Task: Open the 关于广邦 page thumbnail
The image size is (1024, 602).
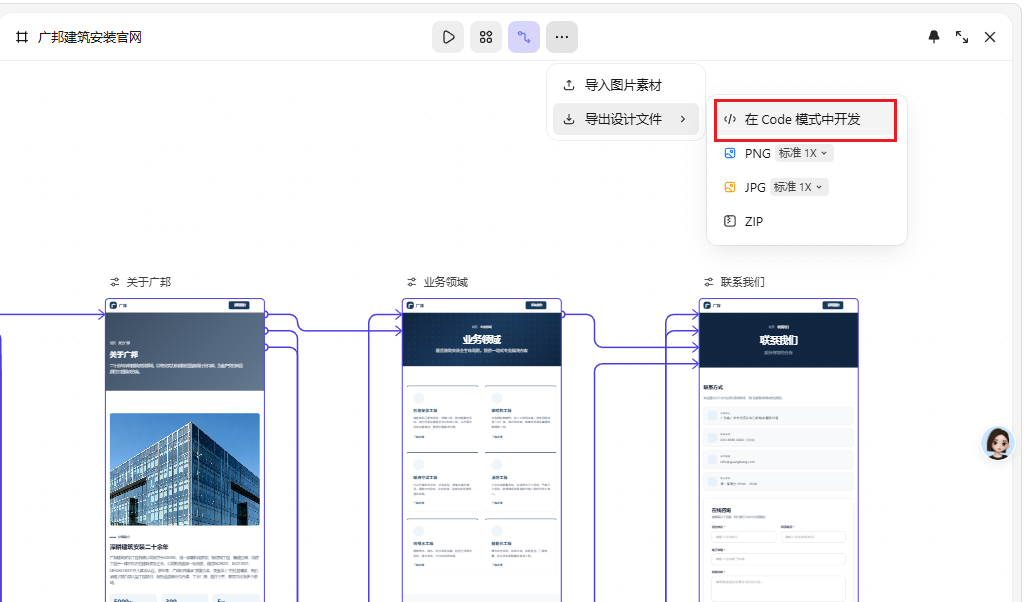Action: coord(185,450)
